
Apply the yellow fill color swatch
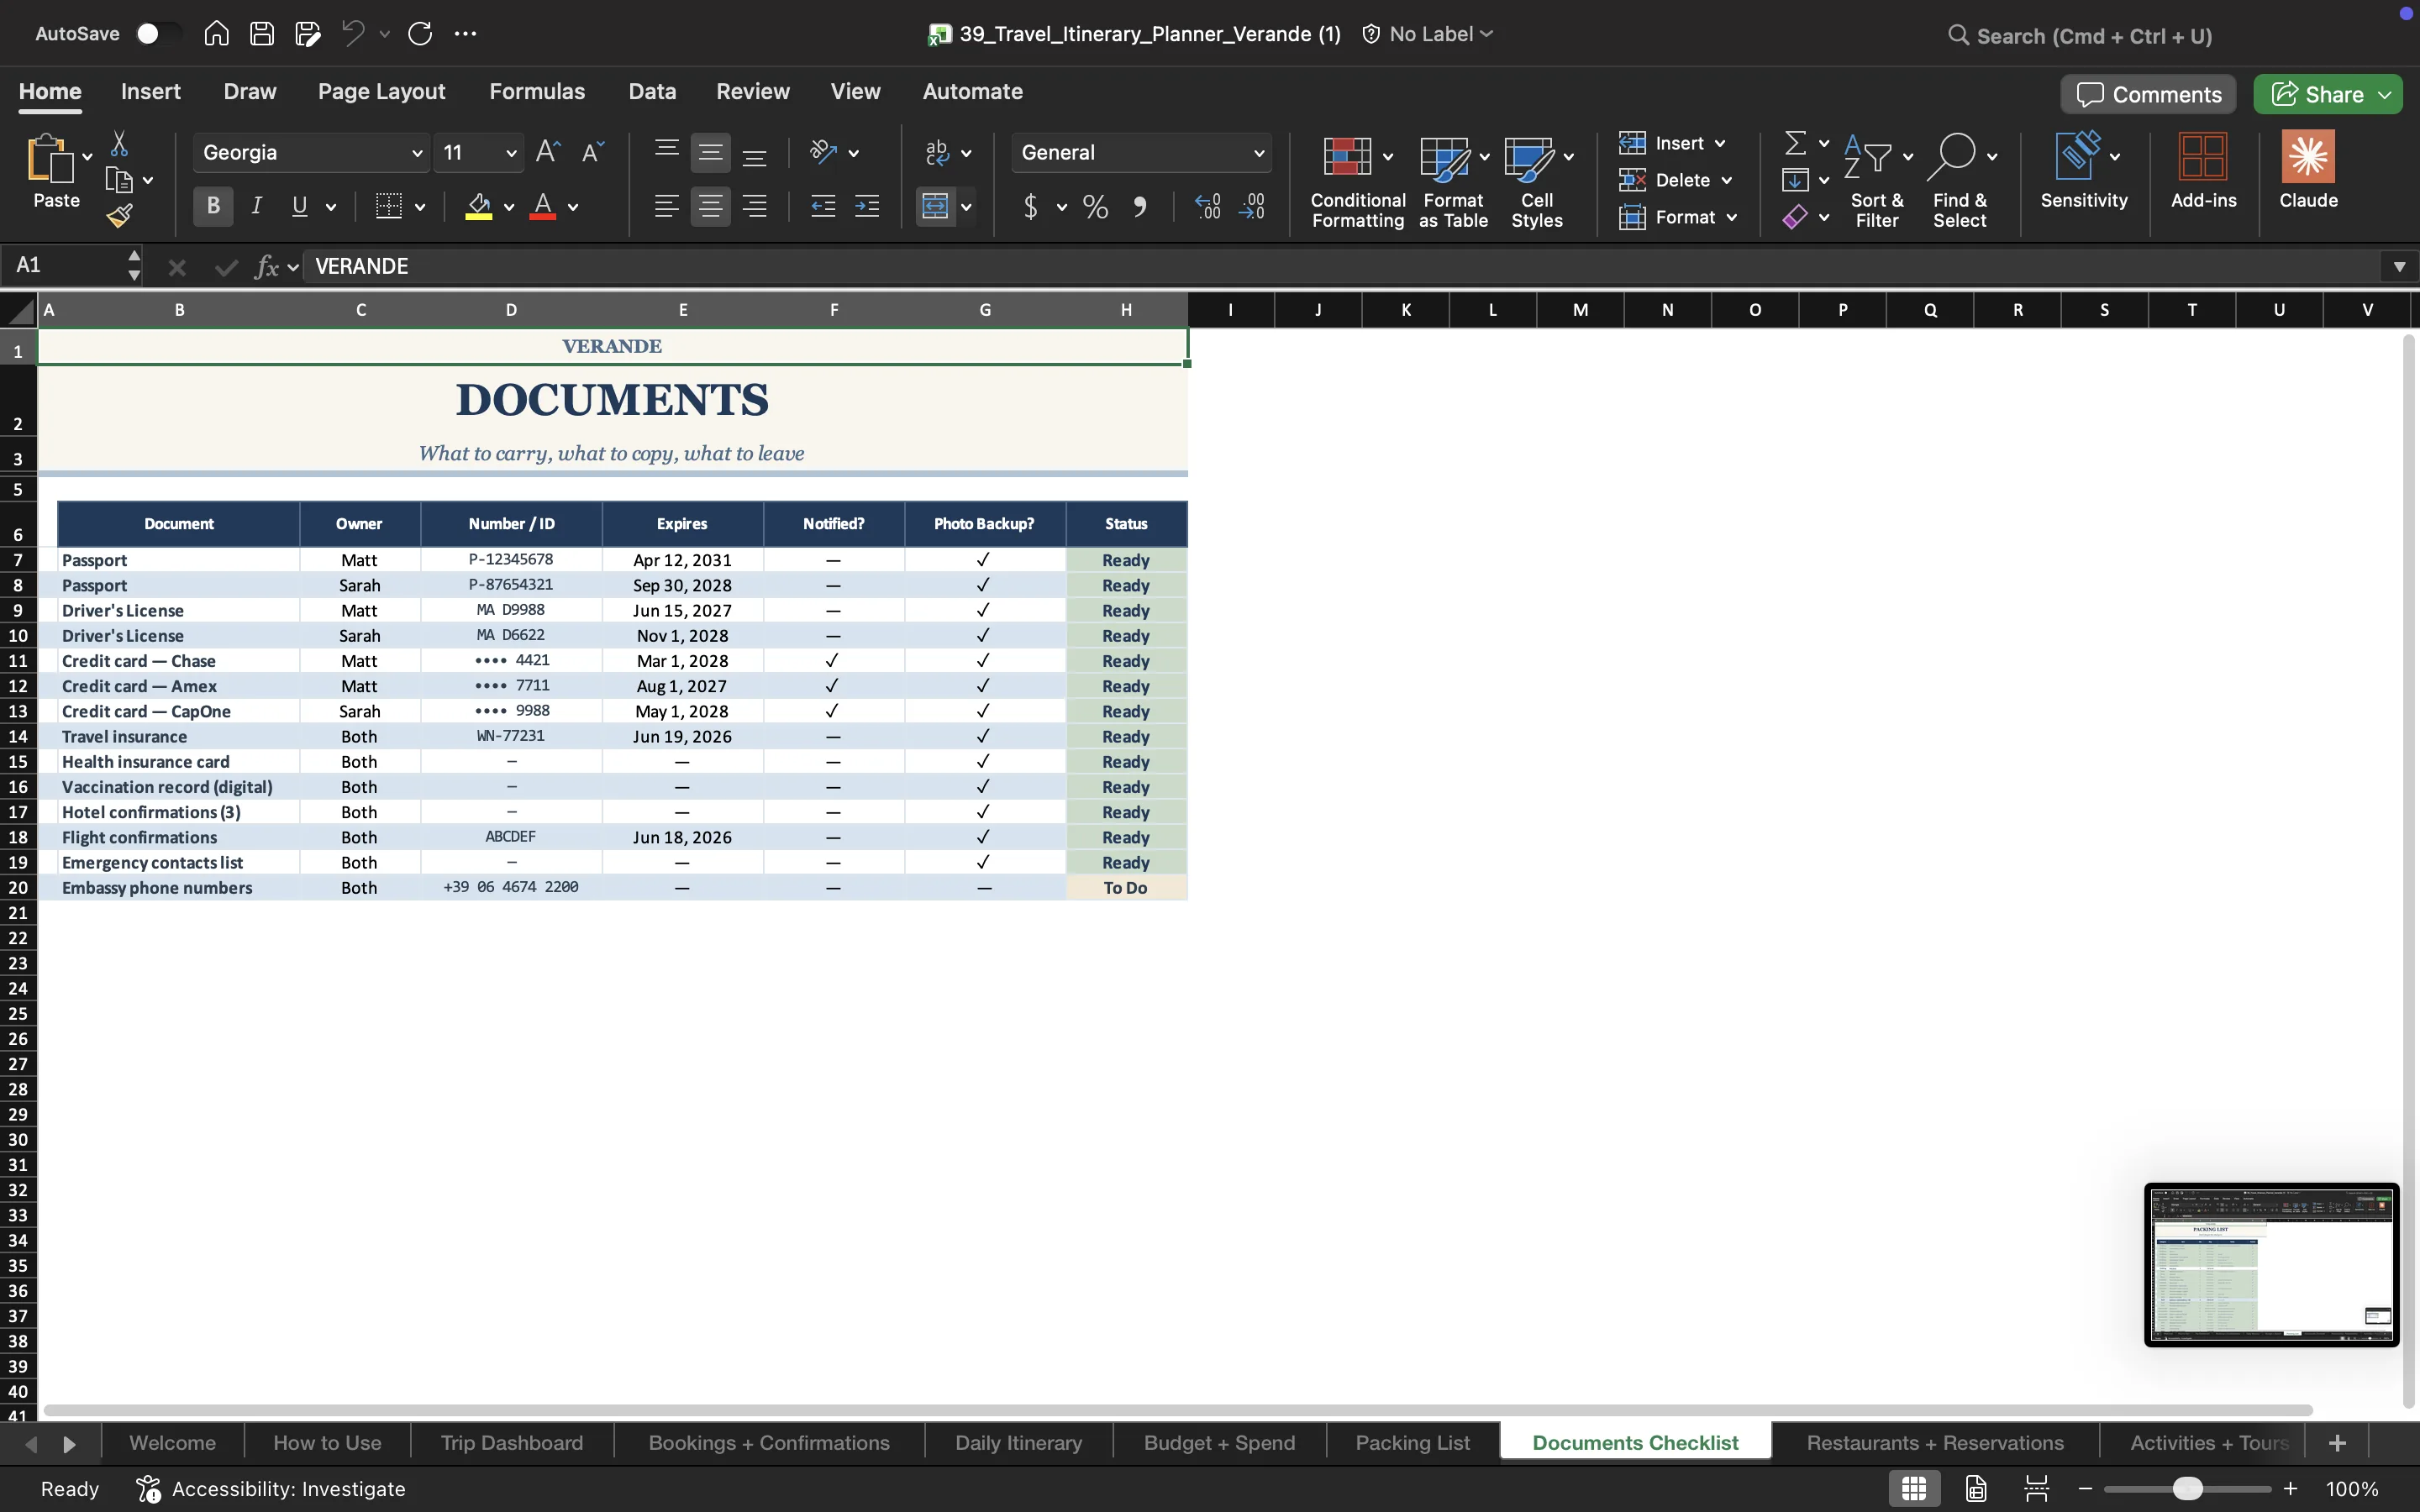click(479, 207)
